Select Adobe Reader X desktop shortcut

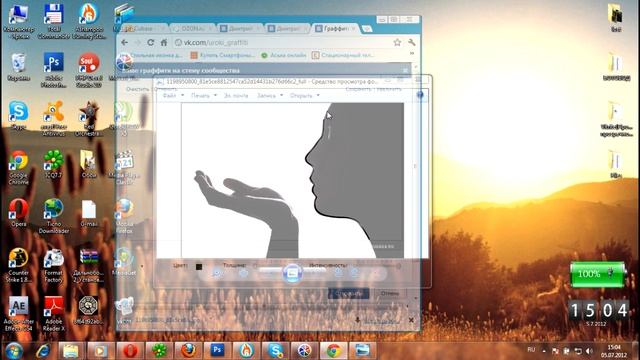point(53,313)
